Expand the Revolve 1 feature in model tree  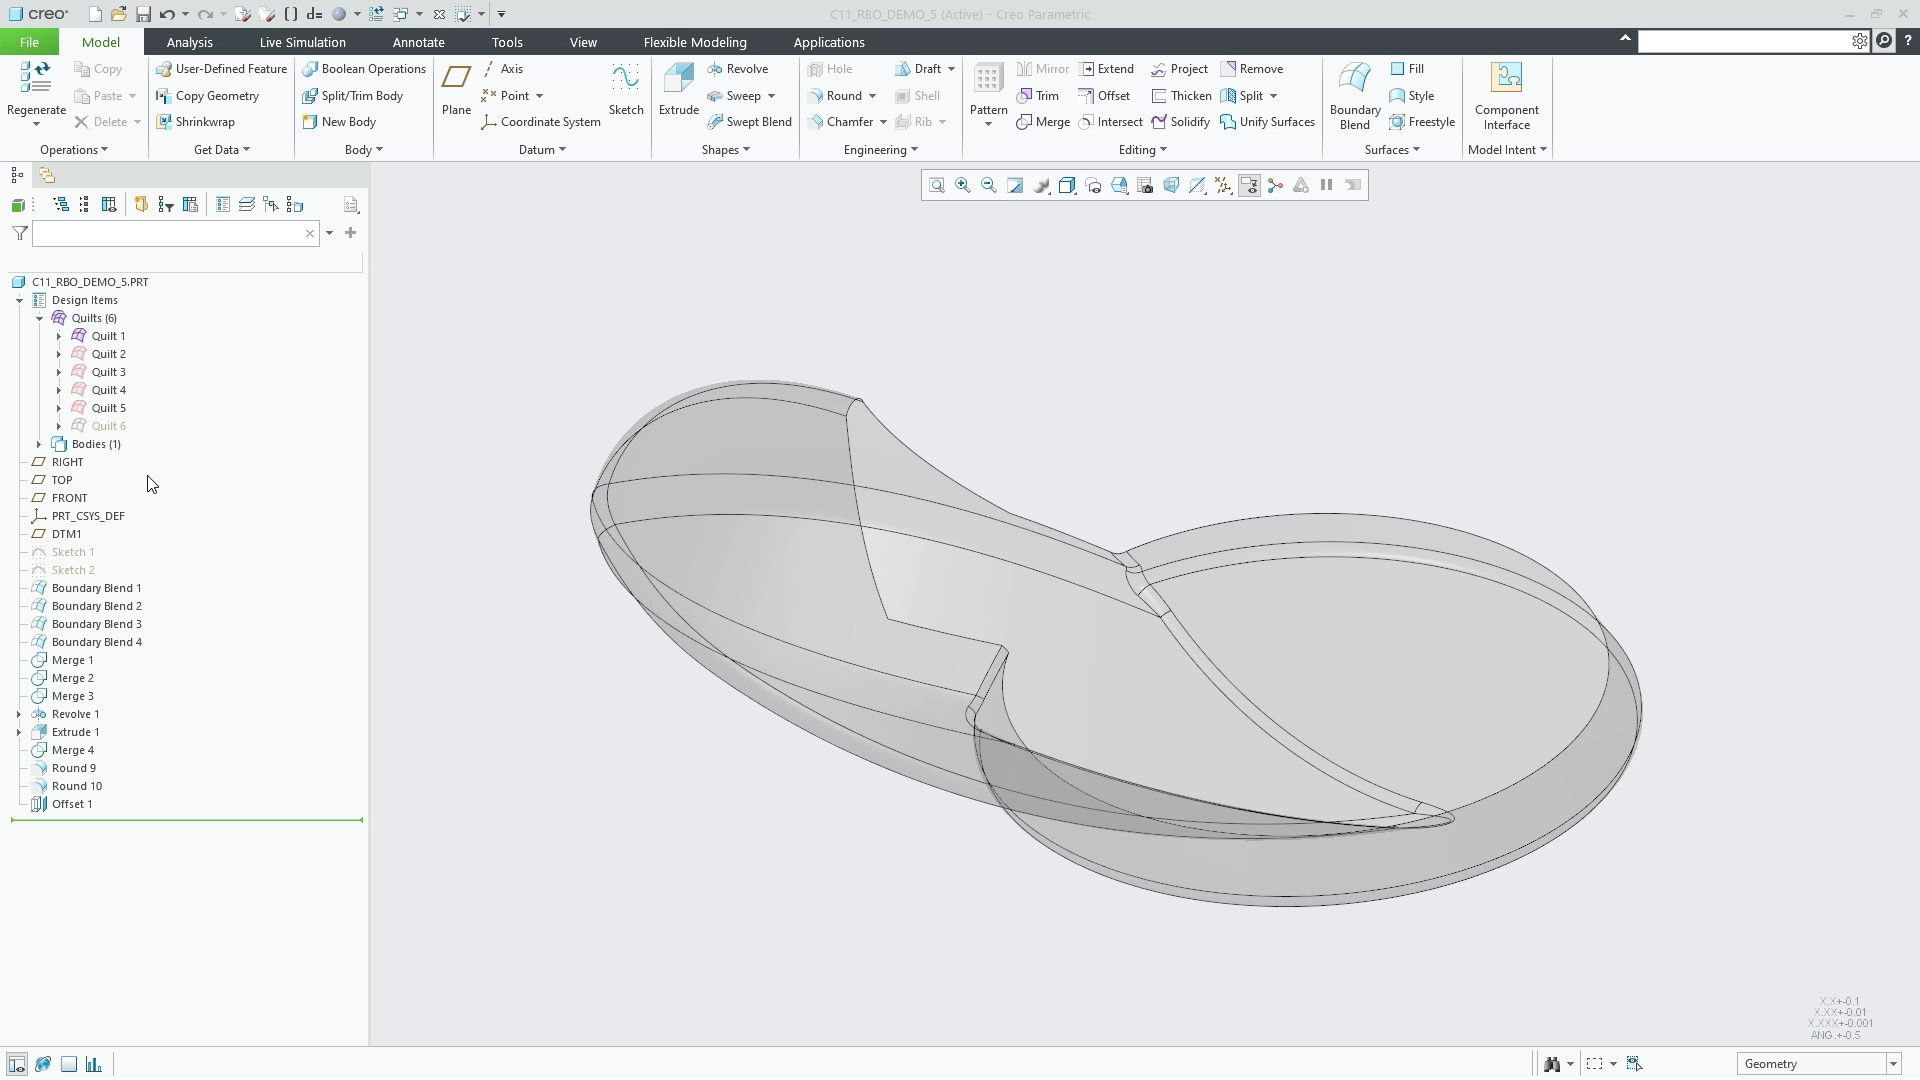(x=19, y=714)
